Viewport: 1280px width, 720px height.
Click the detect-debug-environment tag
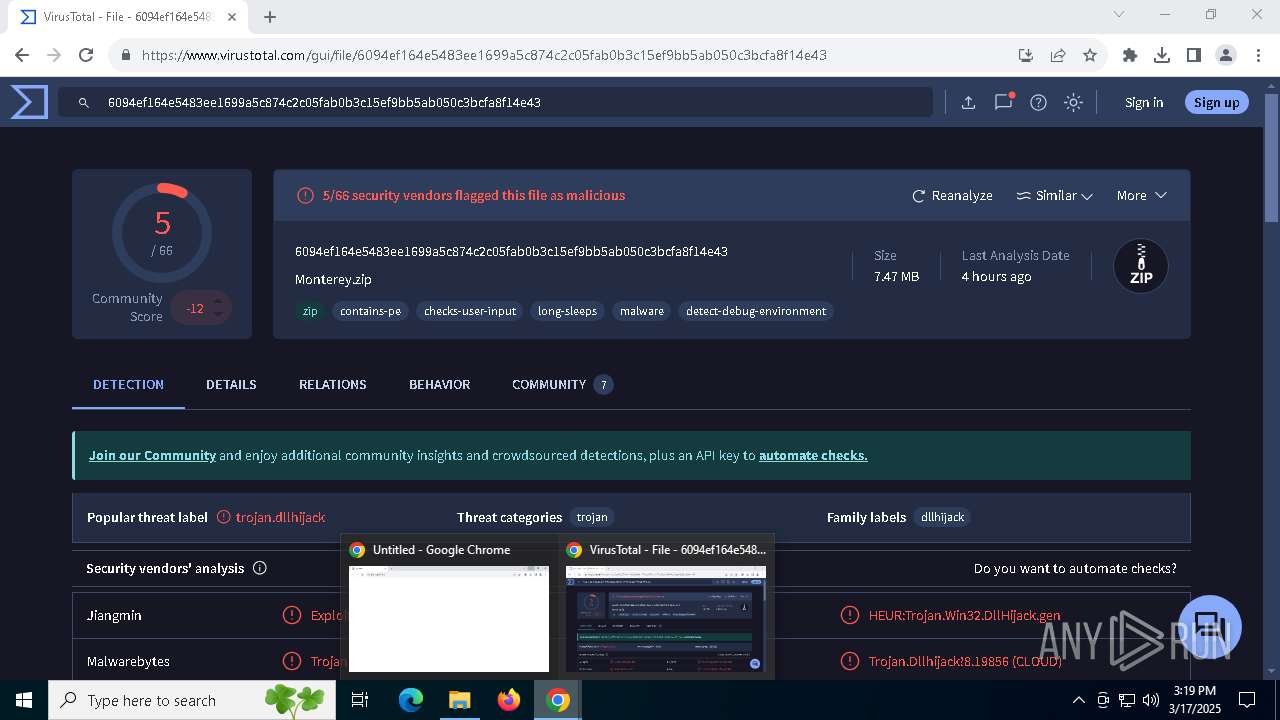click(756, 311)
